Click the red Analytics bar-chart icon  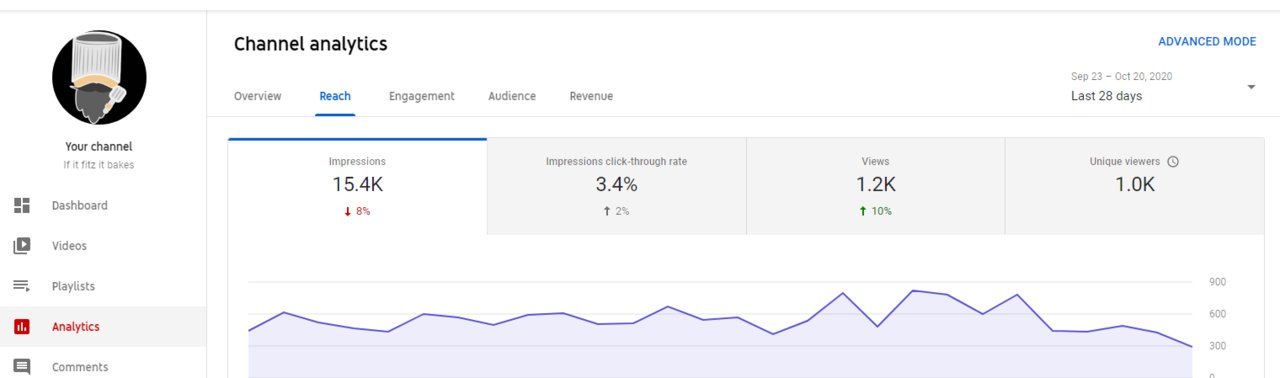click(22, 327)
